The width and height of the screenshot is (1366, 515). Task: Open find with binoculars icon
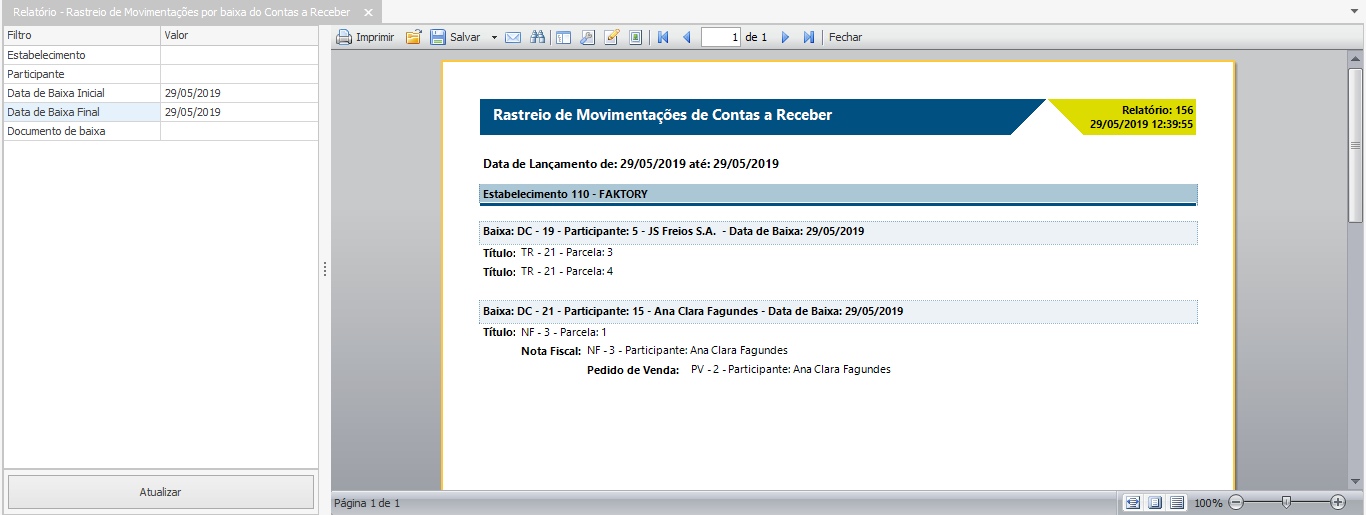(x=537, y=37)
